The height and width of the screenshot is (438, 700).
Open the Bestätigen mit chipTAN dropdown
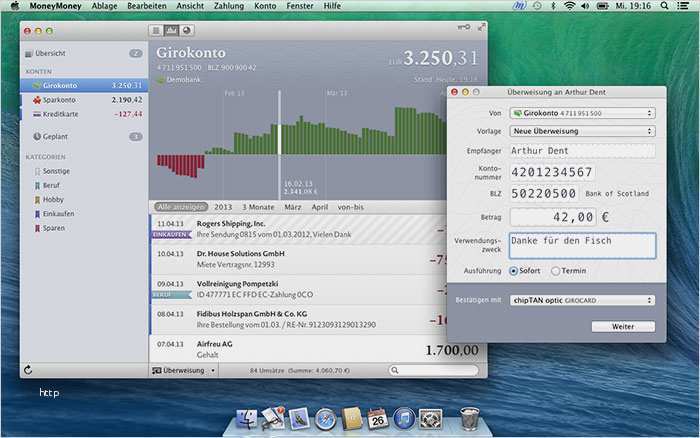tap(583, 300)
